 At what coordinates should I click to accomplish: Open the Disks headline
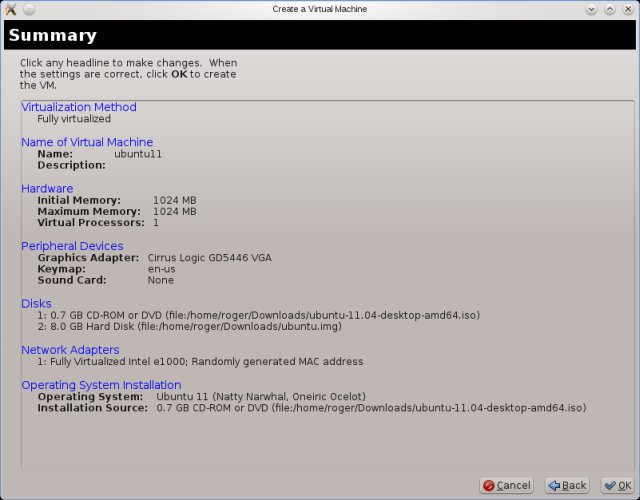pyautogui.click(x=36, y=304)
